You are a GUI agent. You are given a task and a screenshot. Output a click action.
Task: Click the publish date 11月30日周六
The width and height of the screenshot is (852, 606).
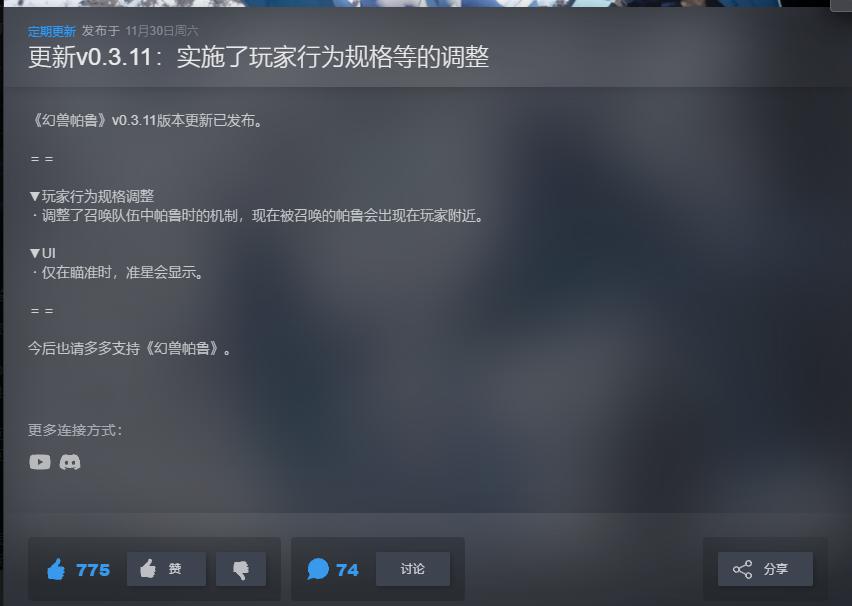[162, 31]
